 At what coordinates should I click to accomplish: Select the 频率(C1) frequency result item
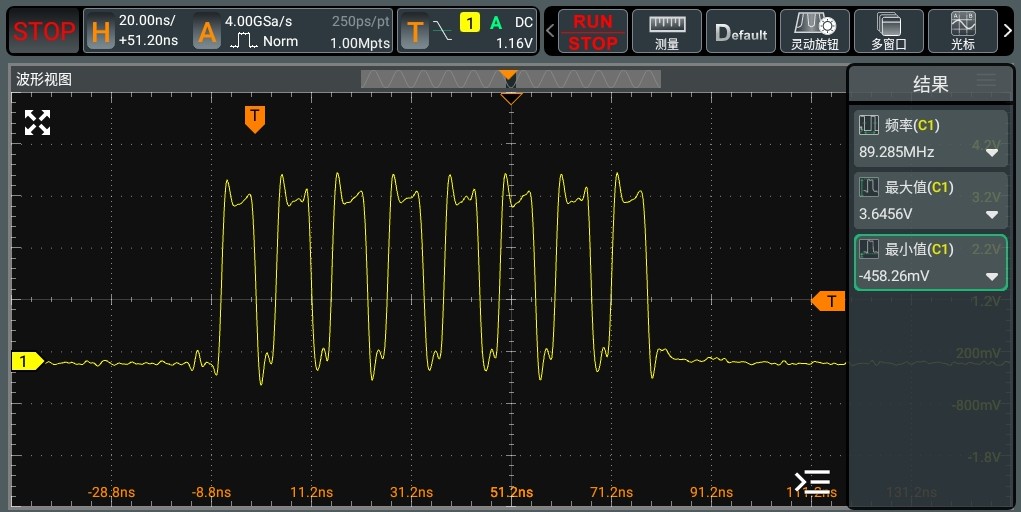click(930, 138)
